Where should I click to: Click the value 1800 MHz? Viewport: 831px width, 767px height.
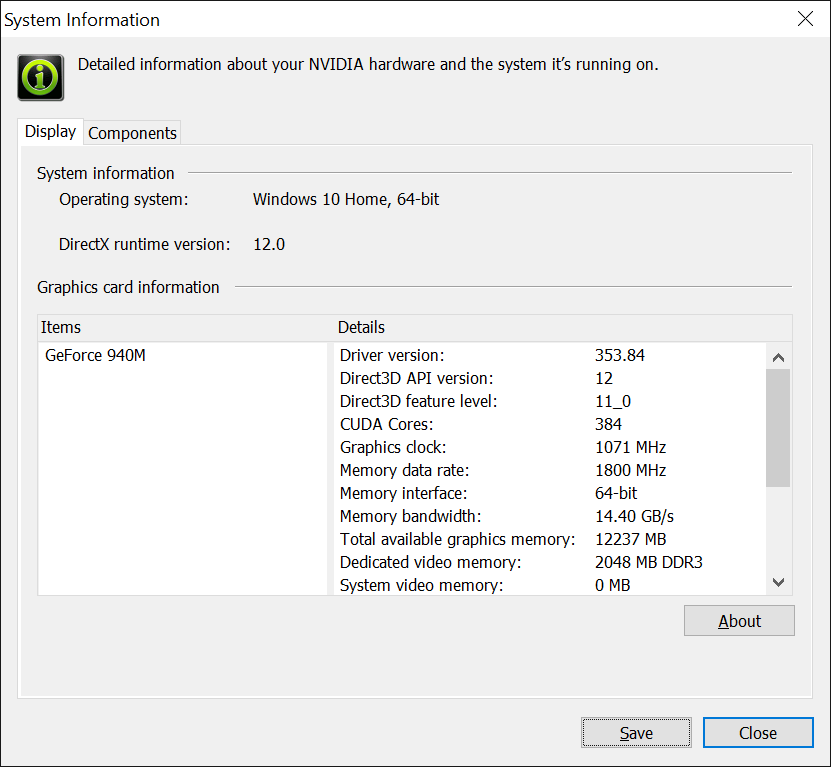[630, 470]
